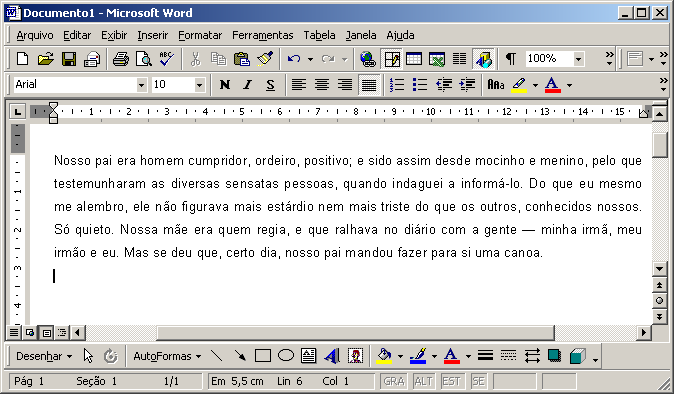Switch to Normal view button
This screenshot has width=674, height=394.
point(14,332)
